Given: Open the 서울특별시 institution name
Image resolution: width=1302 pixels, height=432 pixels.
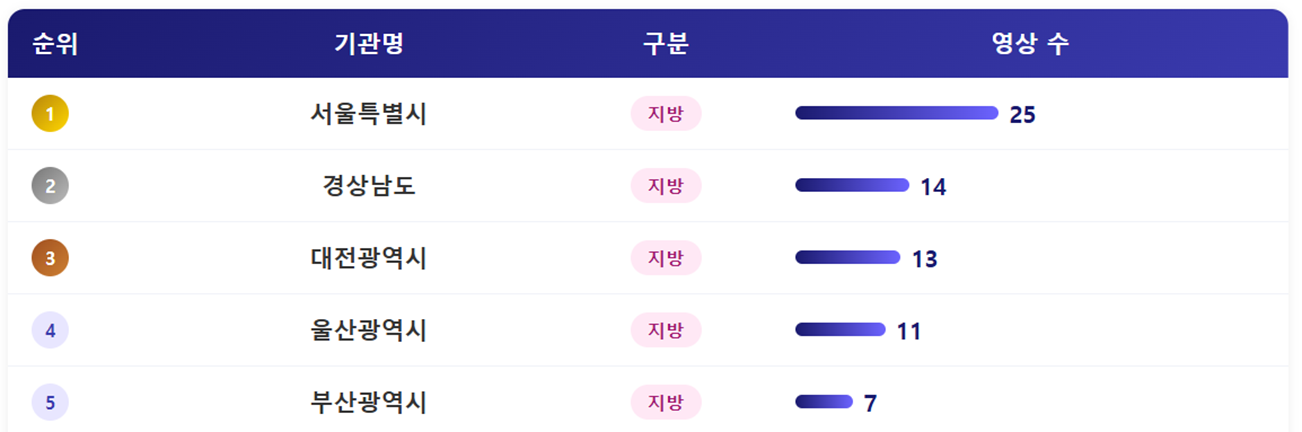Looking at the screenshot, I should click(369, 114).
